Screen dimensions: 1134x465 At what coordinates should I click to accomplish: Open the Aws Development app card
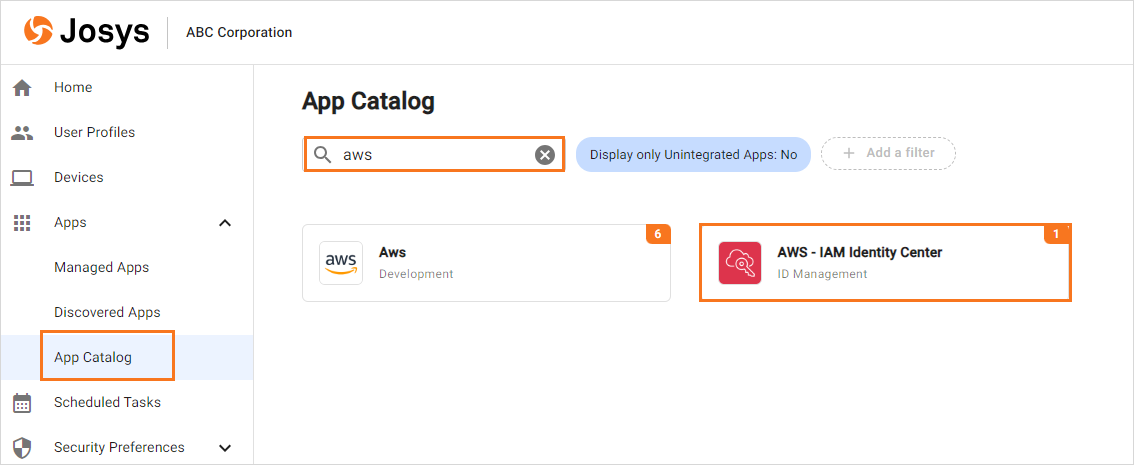(486, 263)
